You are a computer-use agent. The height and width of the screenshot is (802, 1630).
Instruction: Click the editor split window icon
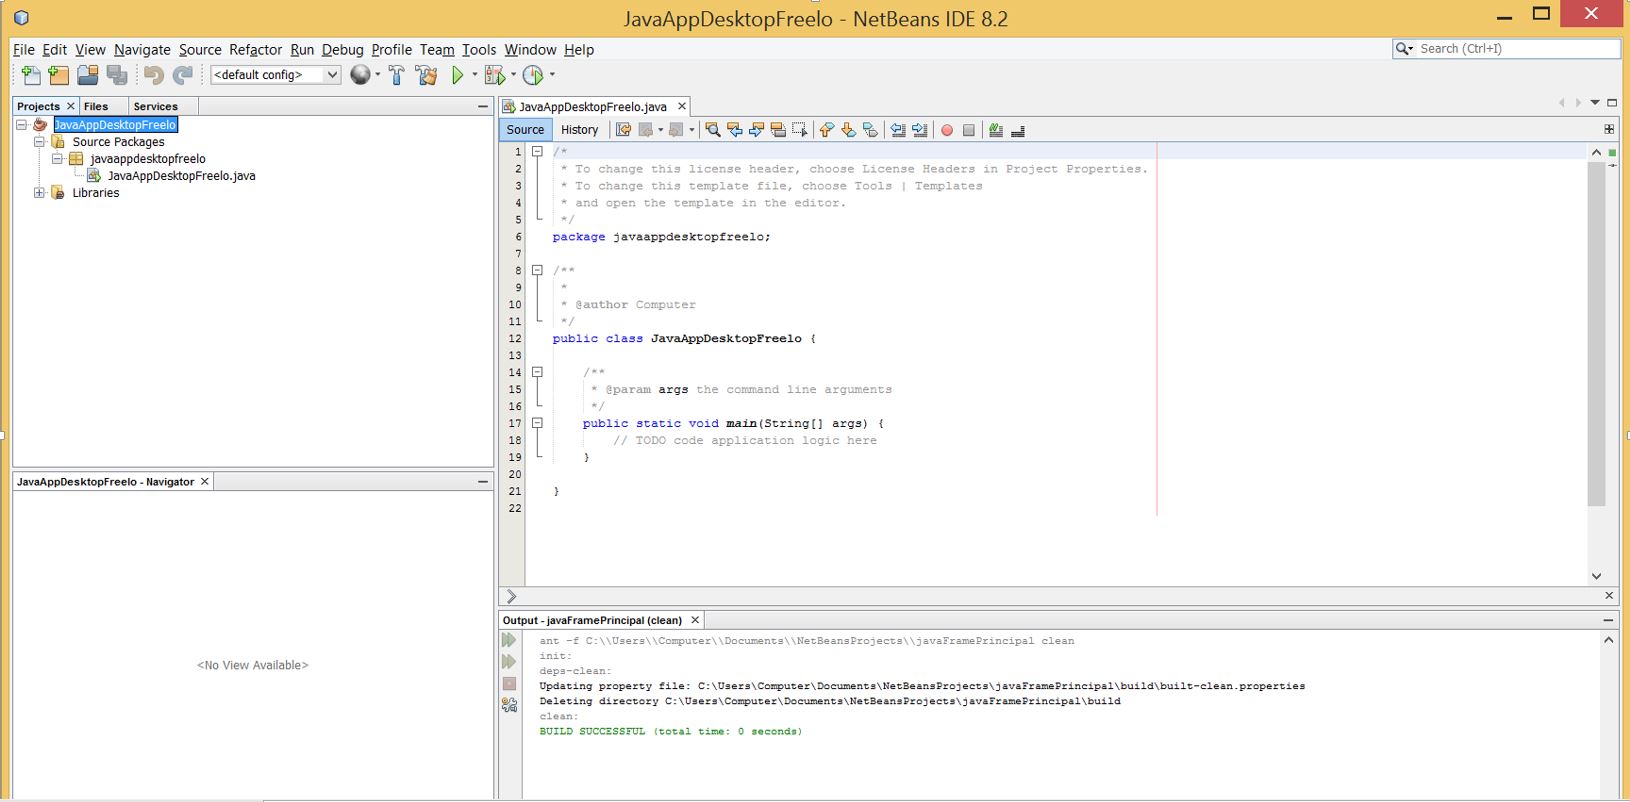click(1609, 129)
